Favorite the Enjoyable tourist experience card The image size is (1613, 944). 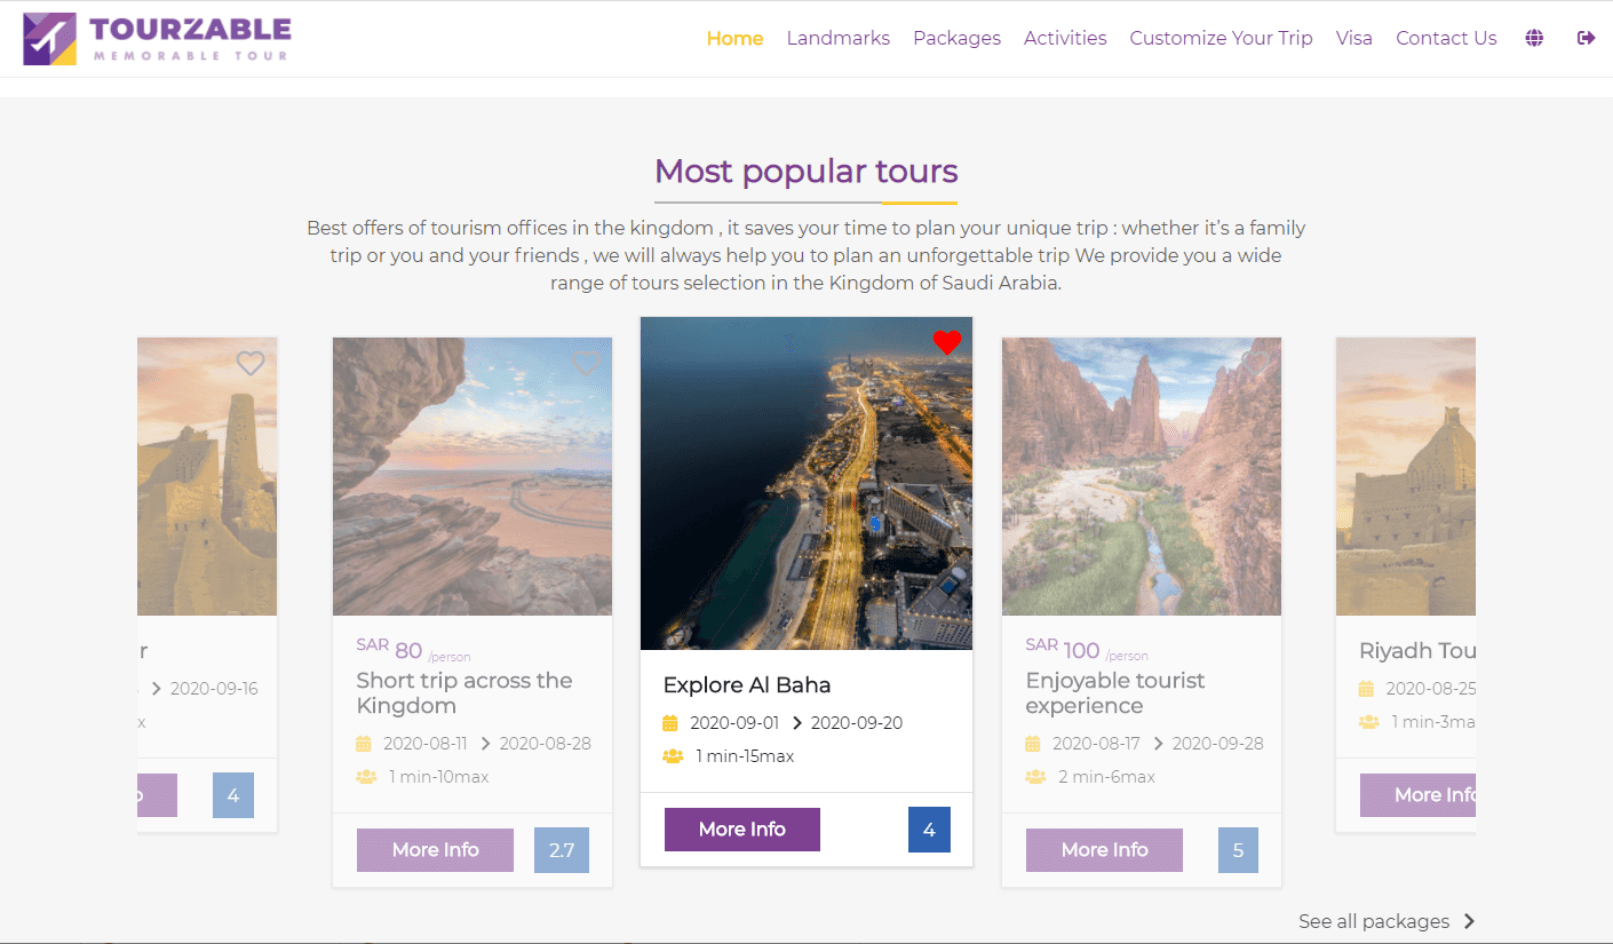pyautogui.click(x=1255, y=362)
